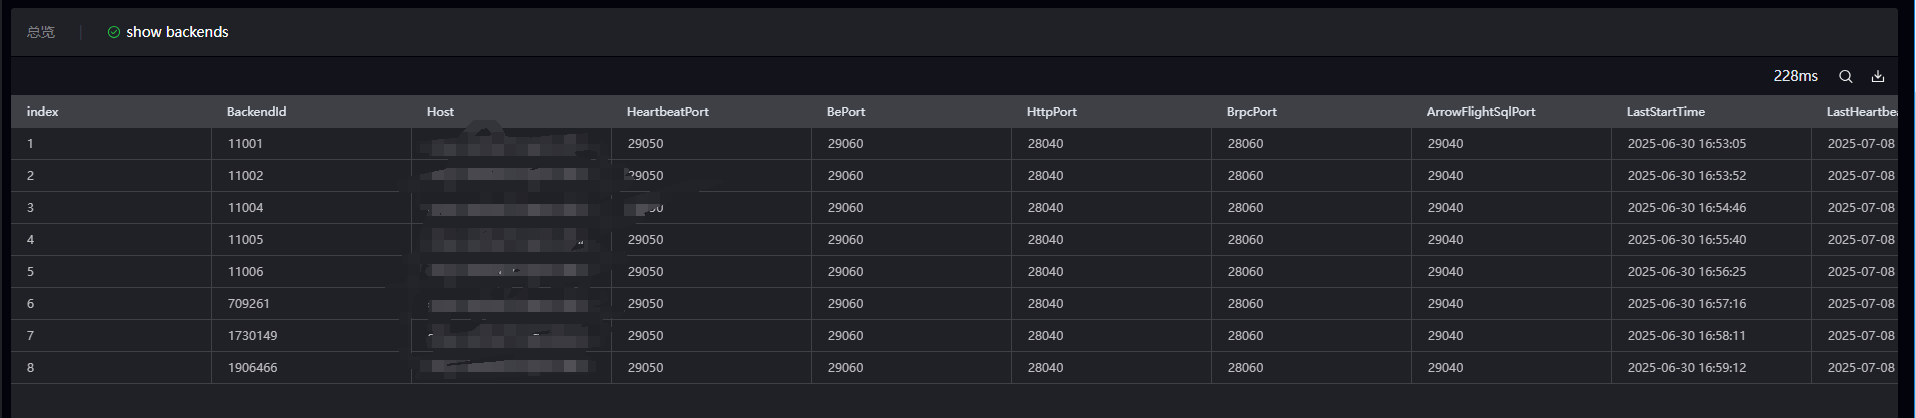Select the BackendId cell 1906466
The image size is (1916, 418).
(x=252, y=368)
